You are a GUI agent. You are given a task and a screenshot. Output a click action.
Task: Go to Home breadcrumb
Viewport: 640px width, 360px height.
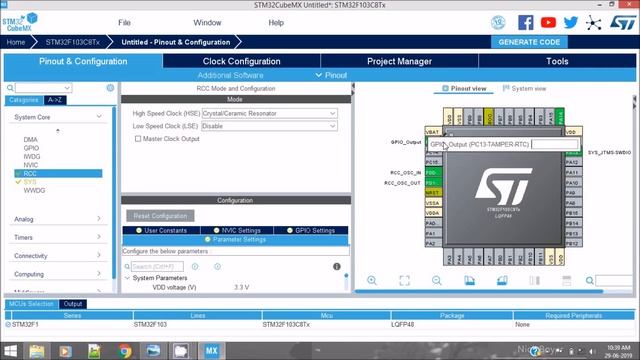pos(16,42)
